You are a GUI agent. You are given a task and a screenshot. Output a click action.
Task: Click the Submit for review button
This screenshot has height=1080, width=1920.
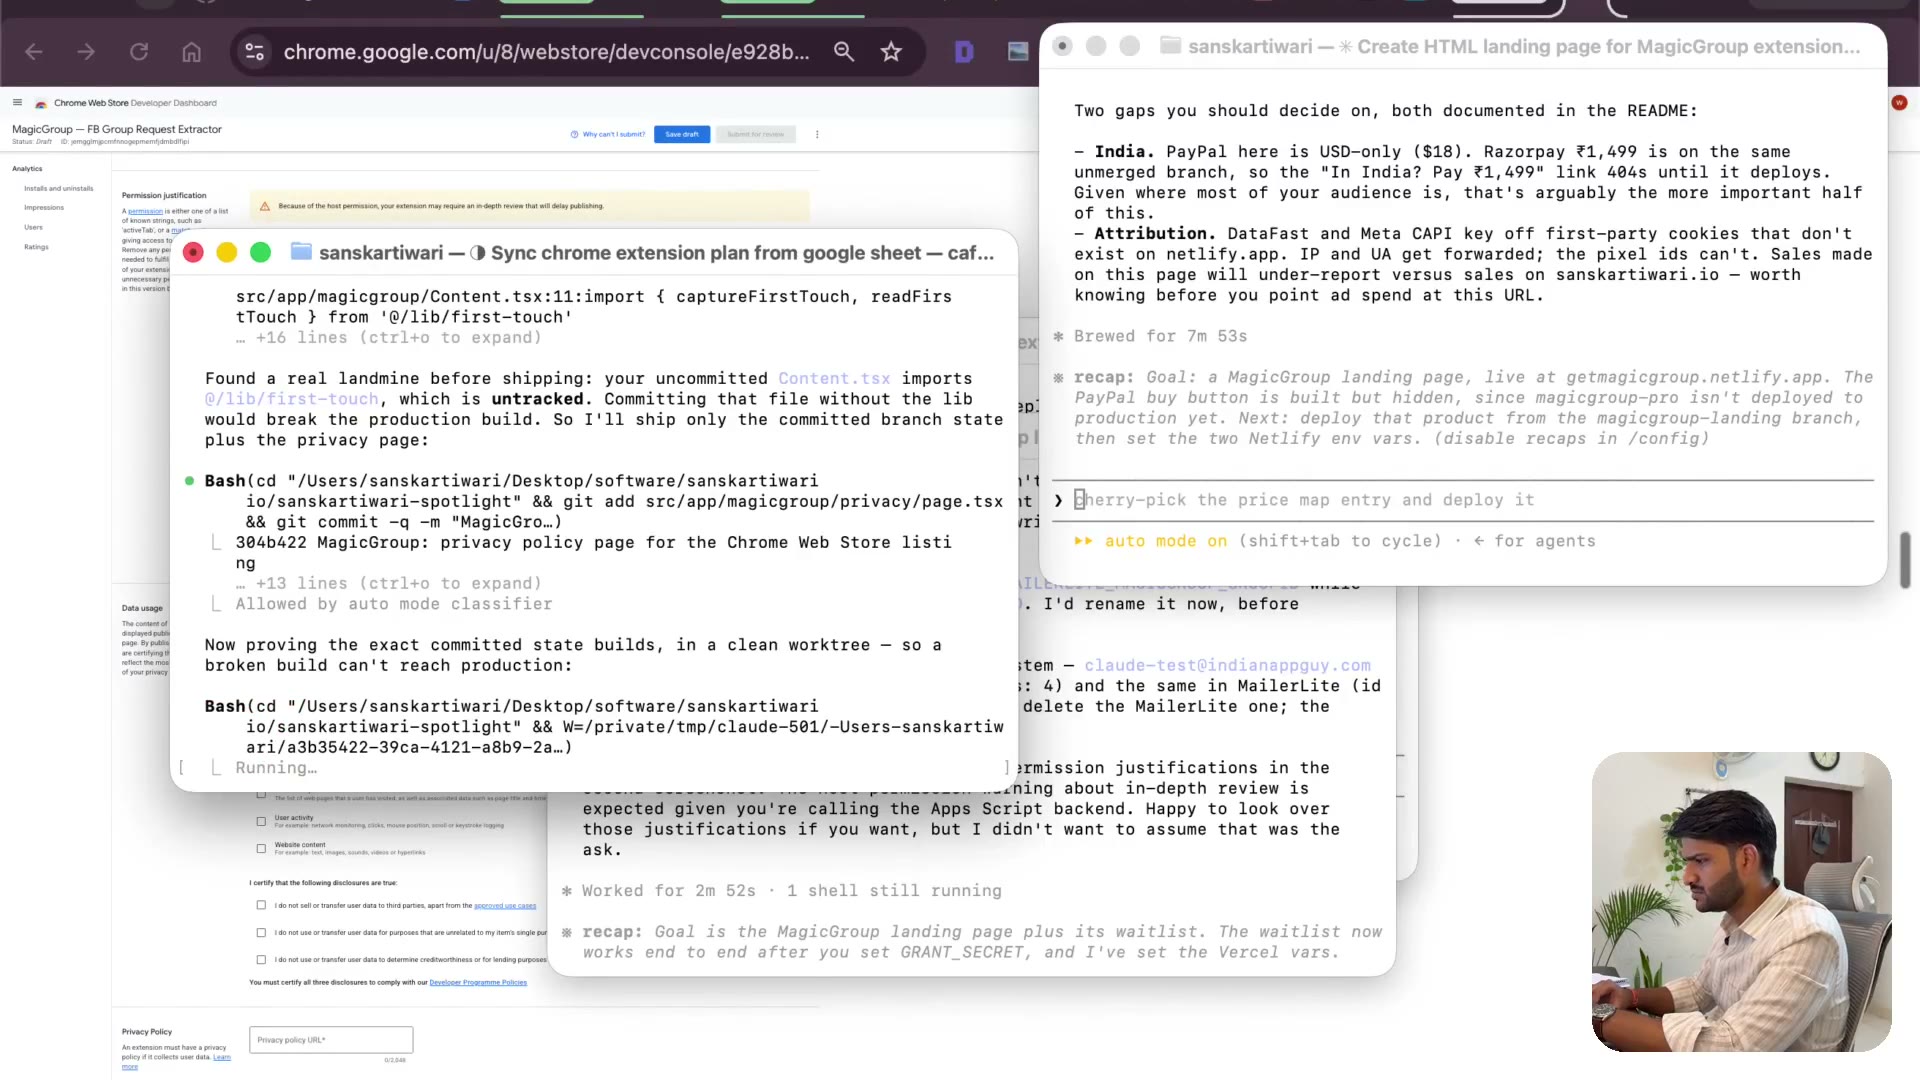pos(755,134)
